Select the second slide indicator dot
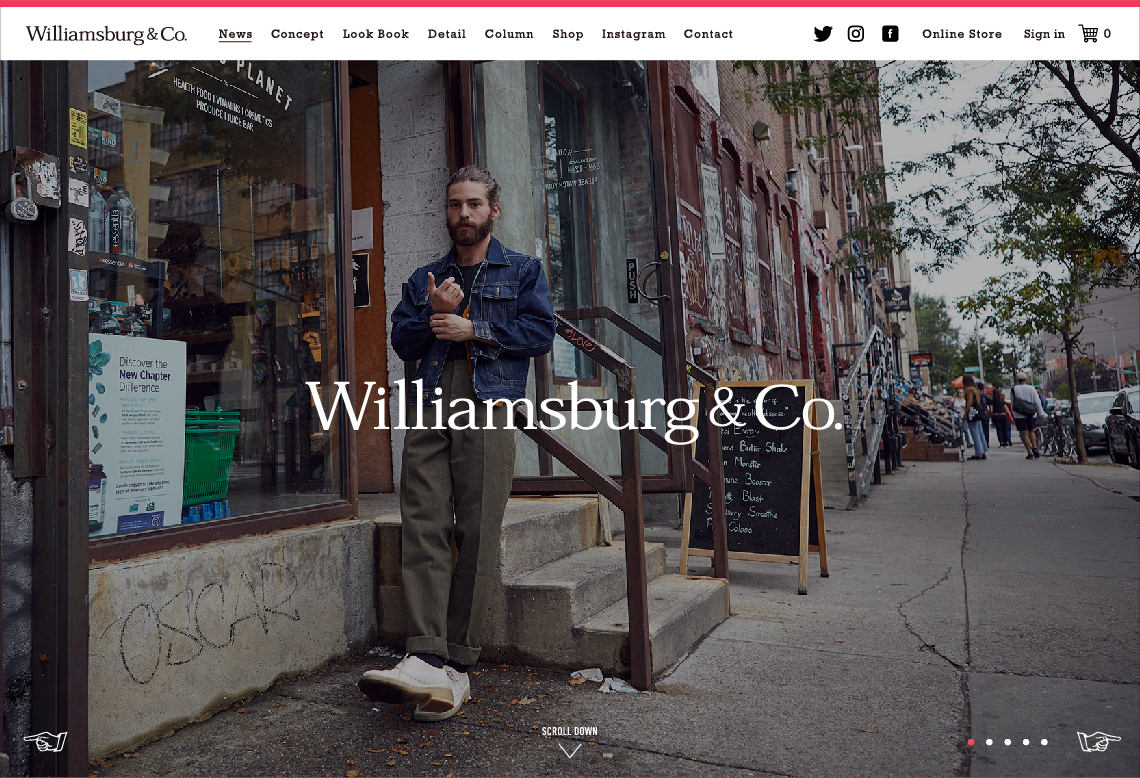The image size is (1140, 778). [989, 742]
